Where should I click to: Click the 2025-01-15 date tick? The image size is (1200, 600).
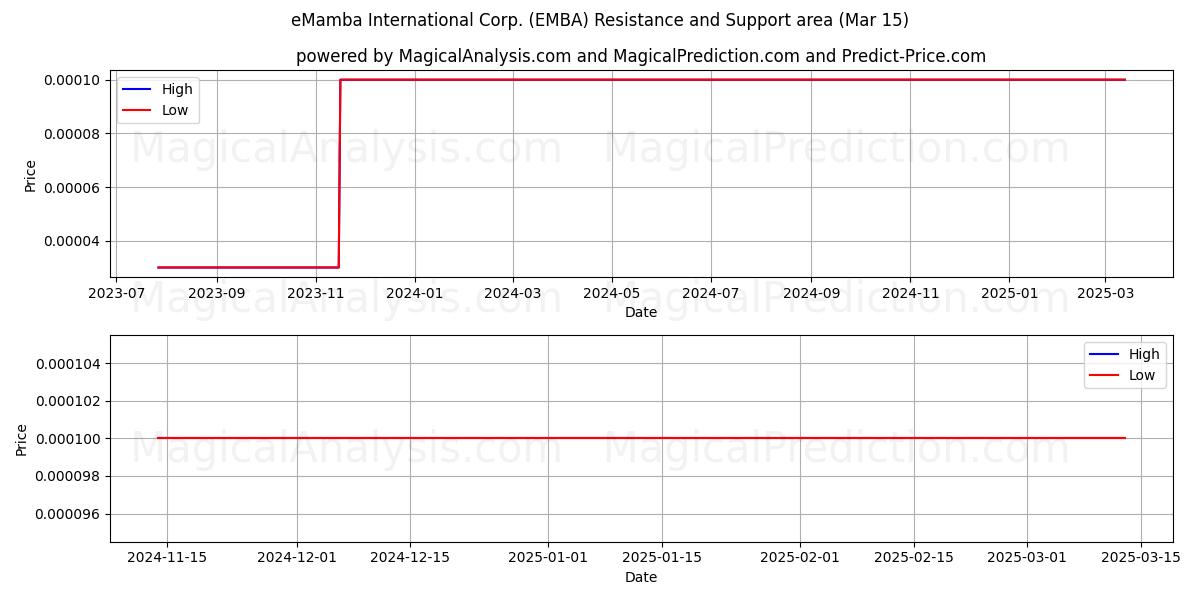pyautogui.click(x=661, y=558)
